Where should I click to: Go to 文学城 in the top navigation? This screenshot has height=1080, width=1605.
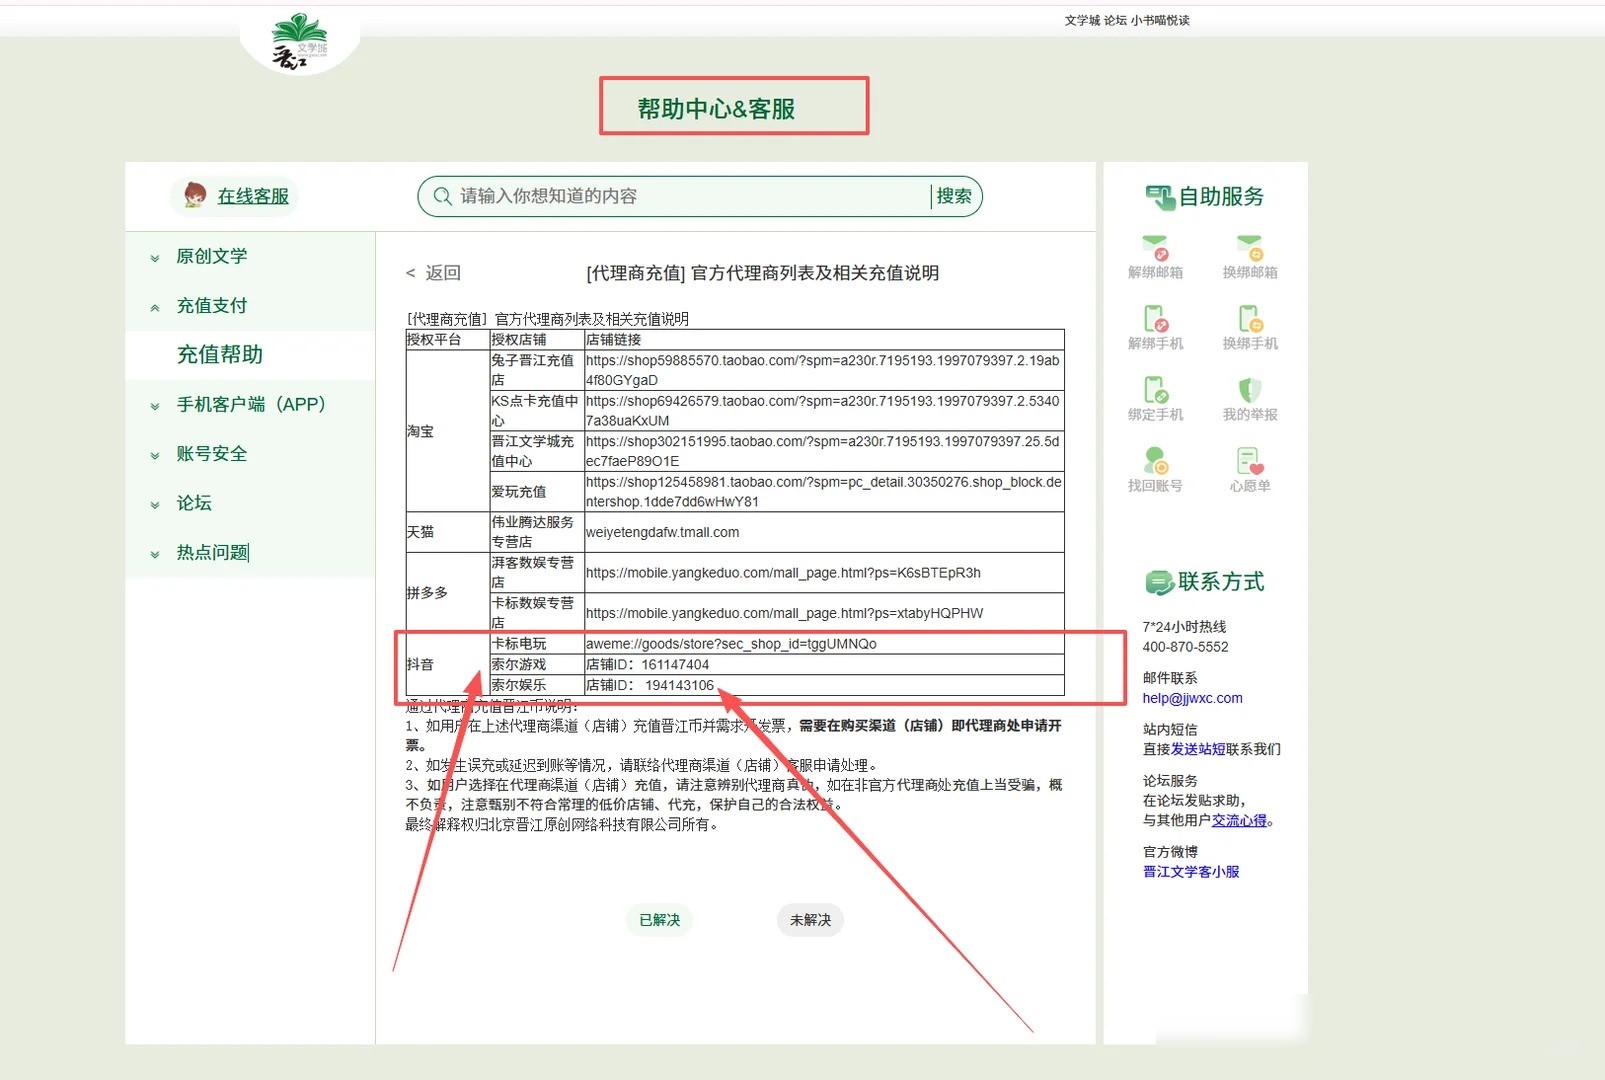tap(1082, 20)
